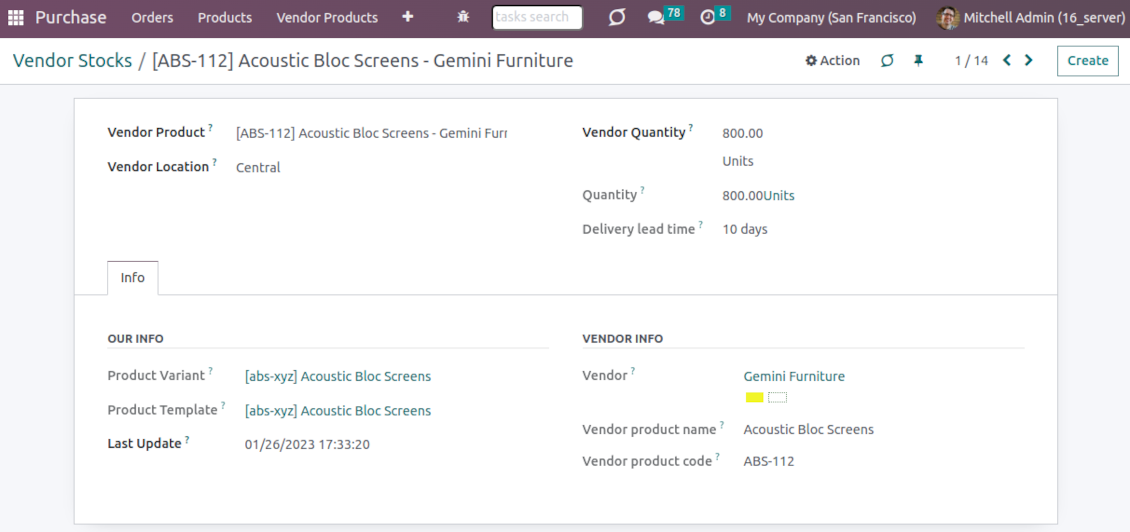Open the clock activities icon with badge 8
This screenshot has width=1130, height=532.
[x=708, y=17]
